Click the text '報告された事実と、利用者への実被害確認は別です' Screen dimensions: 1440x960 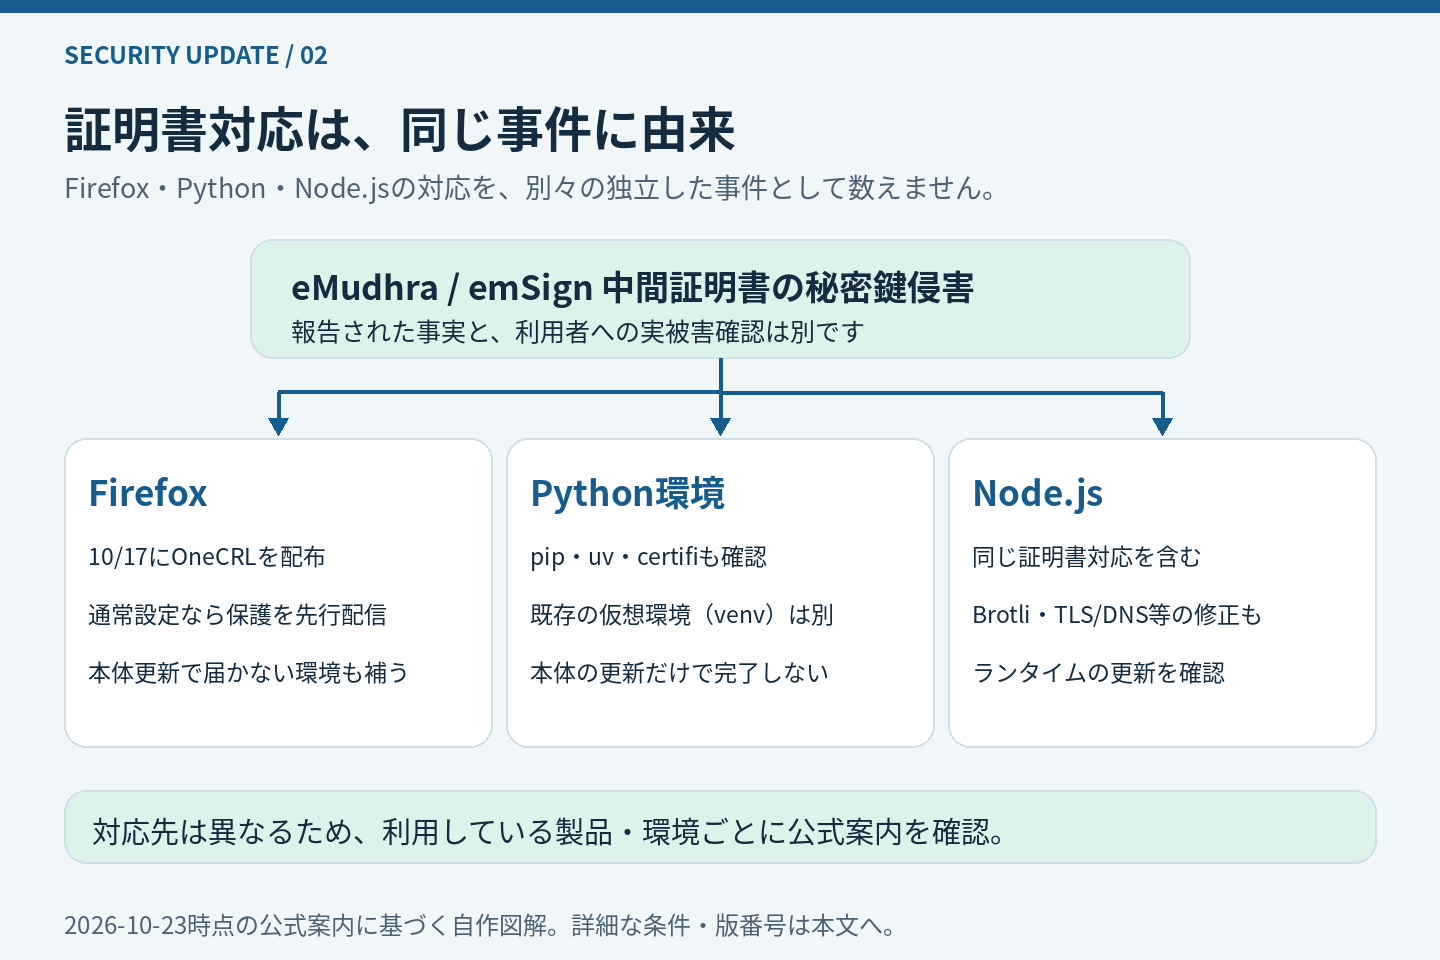[577, 332]
